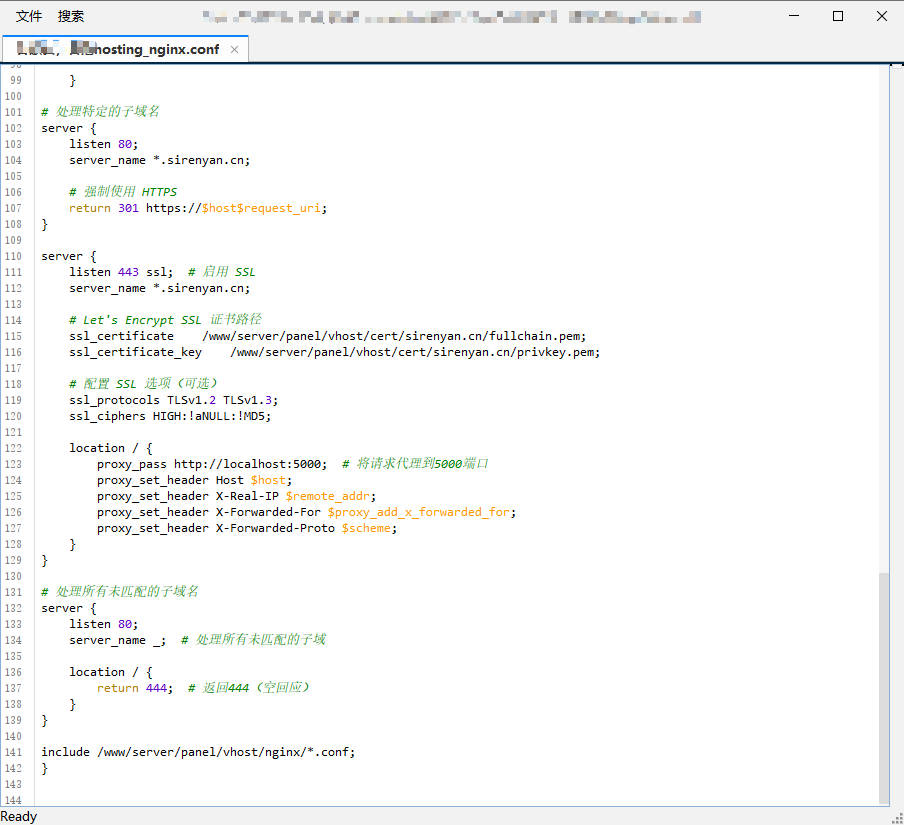This screenshot has width=904, height=825.
Task: Click 'server {' on line 132
Action: point(69,608)
